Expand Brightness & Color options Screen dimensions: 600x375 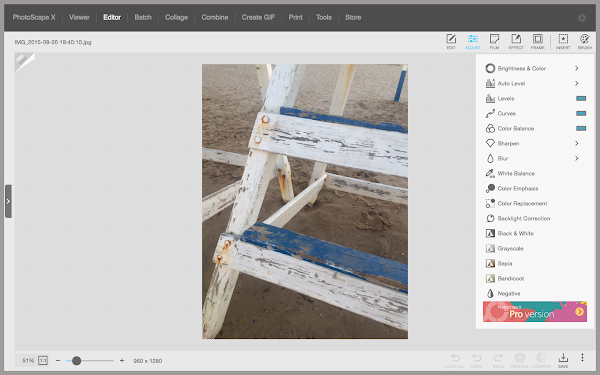coord(576,68)
